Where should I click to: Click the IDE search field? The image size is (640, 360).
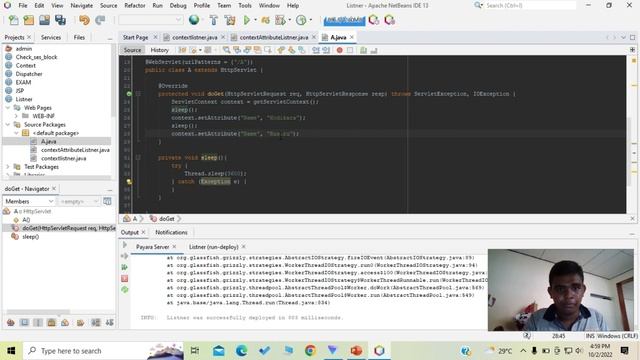tap(530, 5)
